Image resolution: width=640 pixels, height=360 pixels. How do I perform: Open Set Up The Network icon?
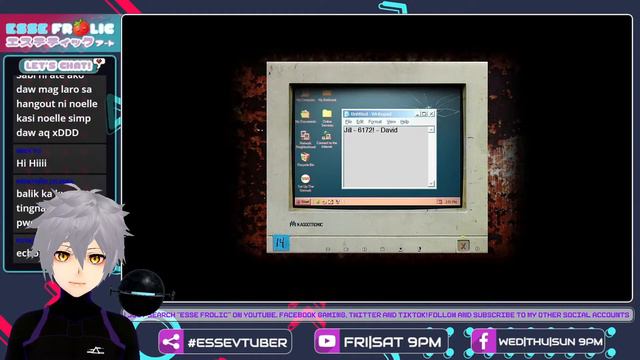(305, 183)
